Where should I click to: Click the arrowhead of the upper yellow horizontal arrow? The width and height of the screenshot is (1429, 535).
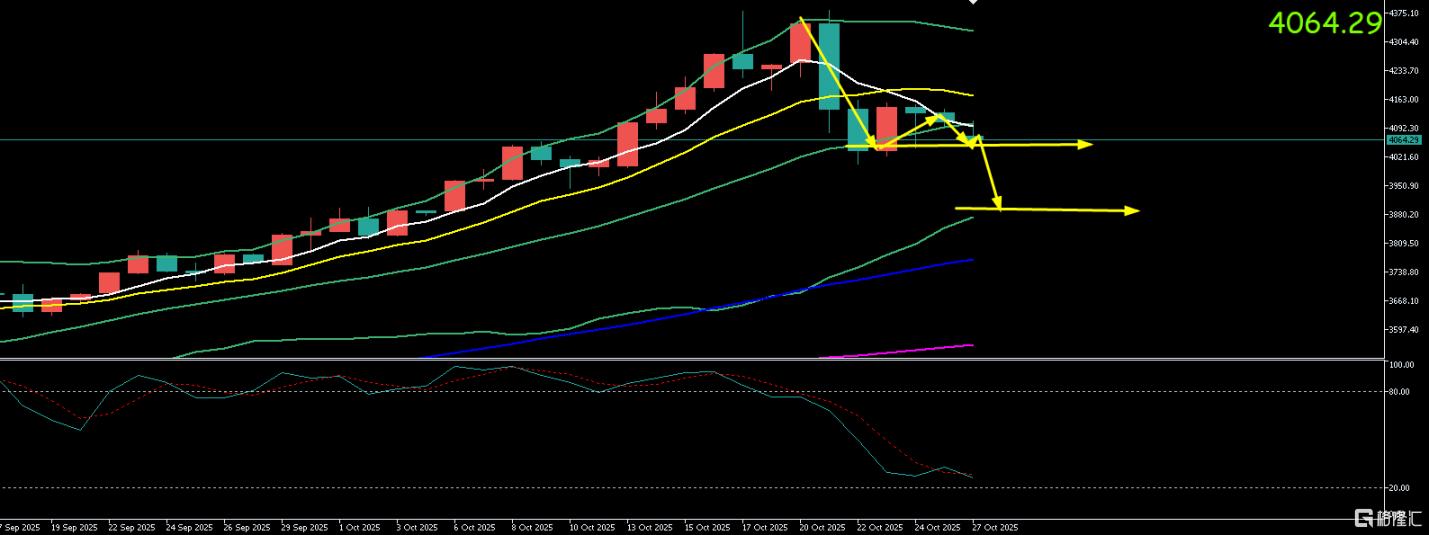click(1086, 145)
